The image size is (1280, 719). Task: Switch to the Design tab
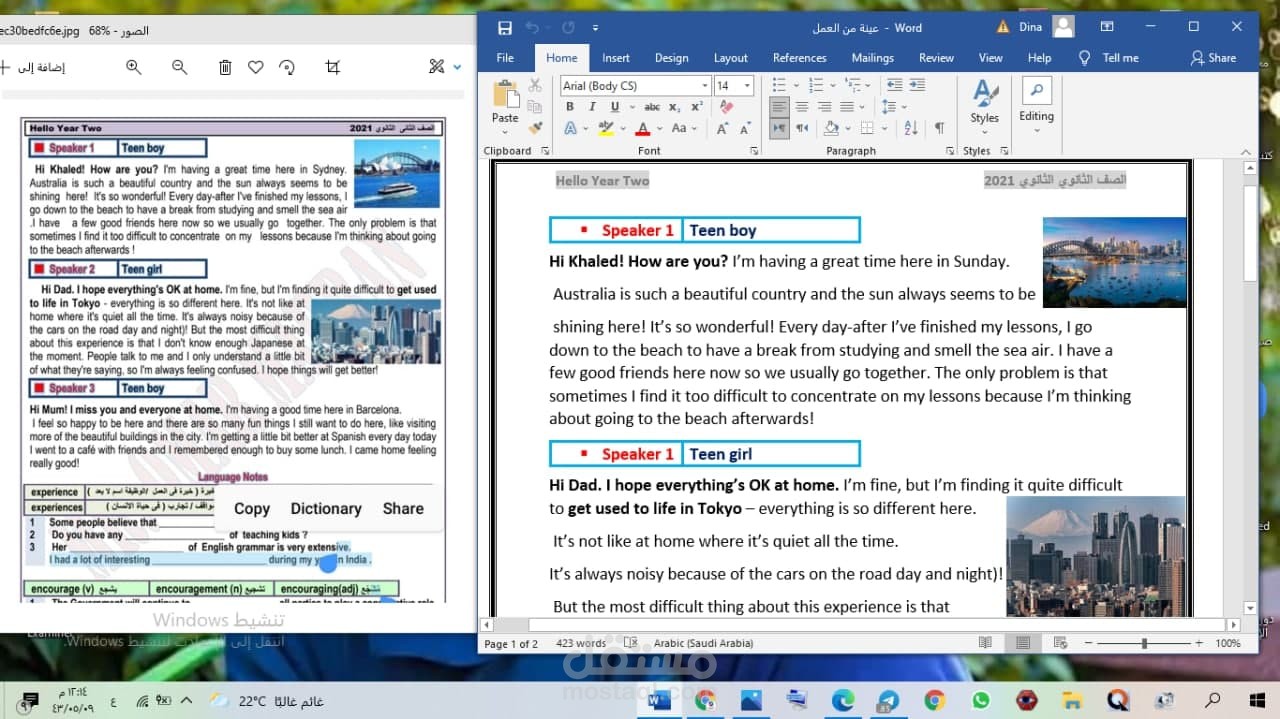coord(671,58)
